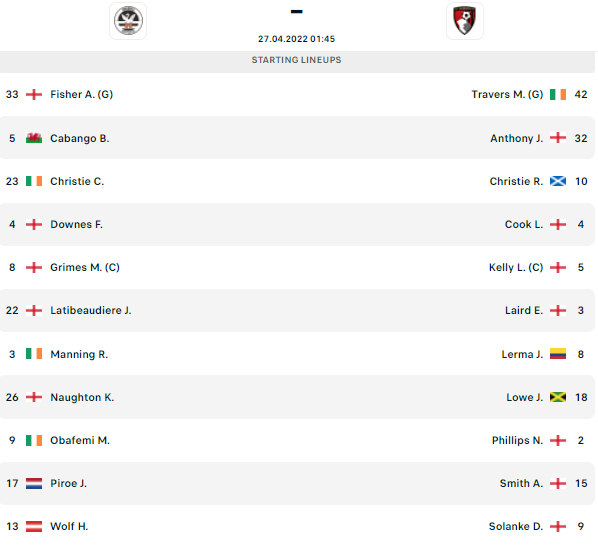Open the Bournemouth club crest
Image resolution: width=598 pixels, height=548 pixels.
(x=465, y=21)
